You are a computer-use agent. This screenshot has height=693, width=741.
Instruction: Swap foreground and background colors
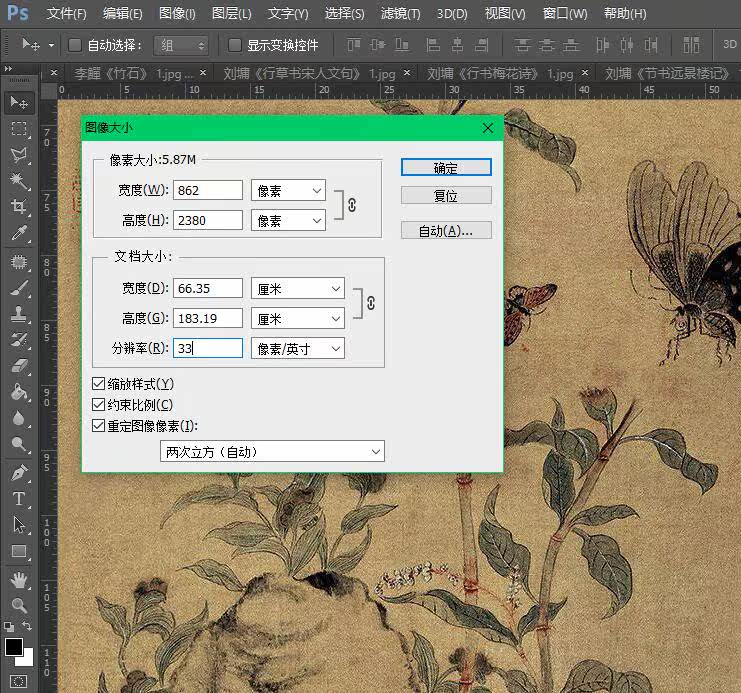pos(27,626)
